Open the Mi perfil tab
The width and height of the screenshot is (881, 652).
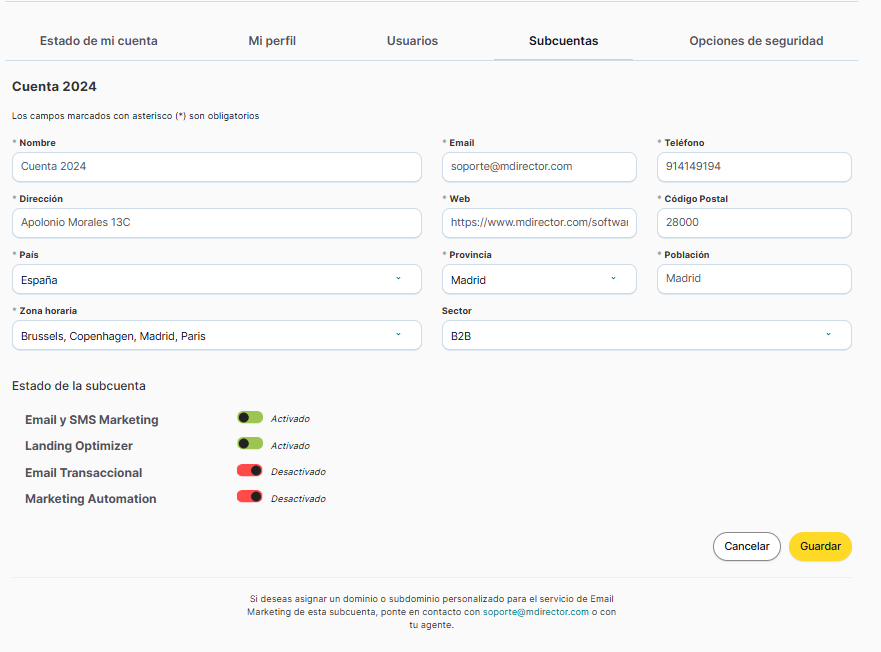[x=272, y=41]
